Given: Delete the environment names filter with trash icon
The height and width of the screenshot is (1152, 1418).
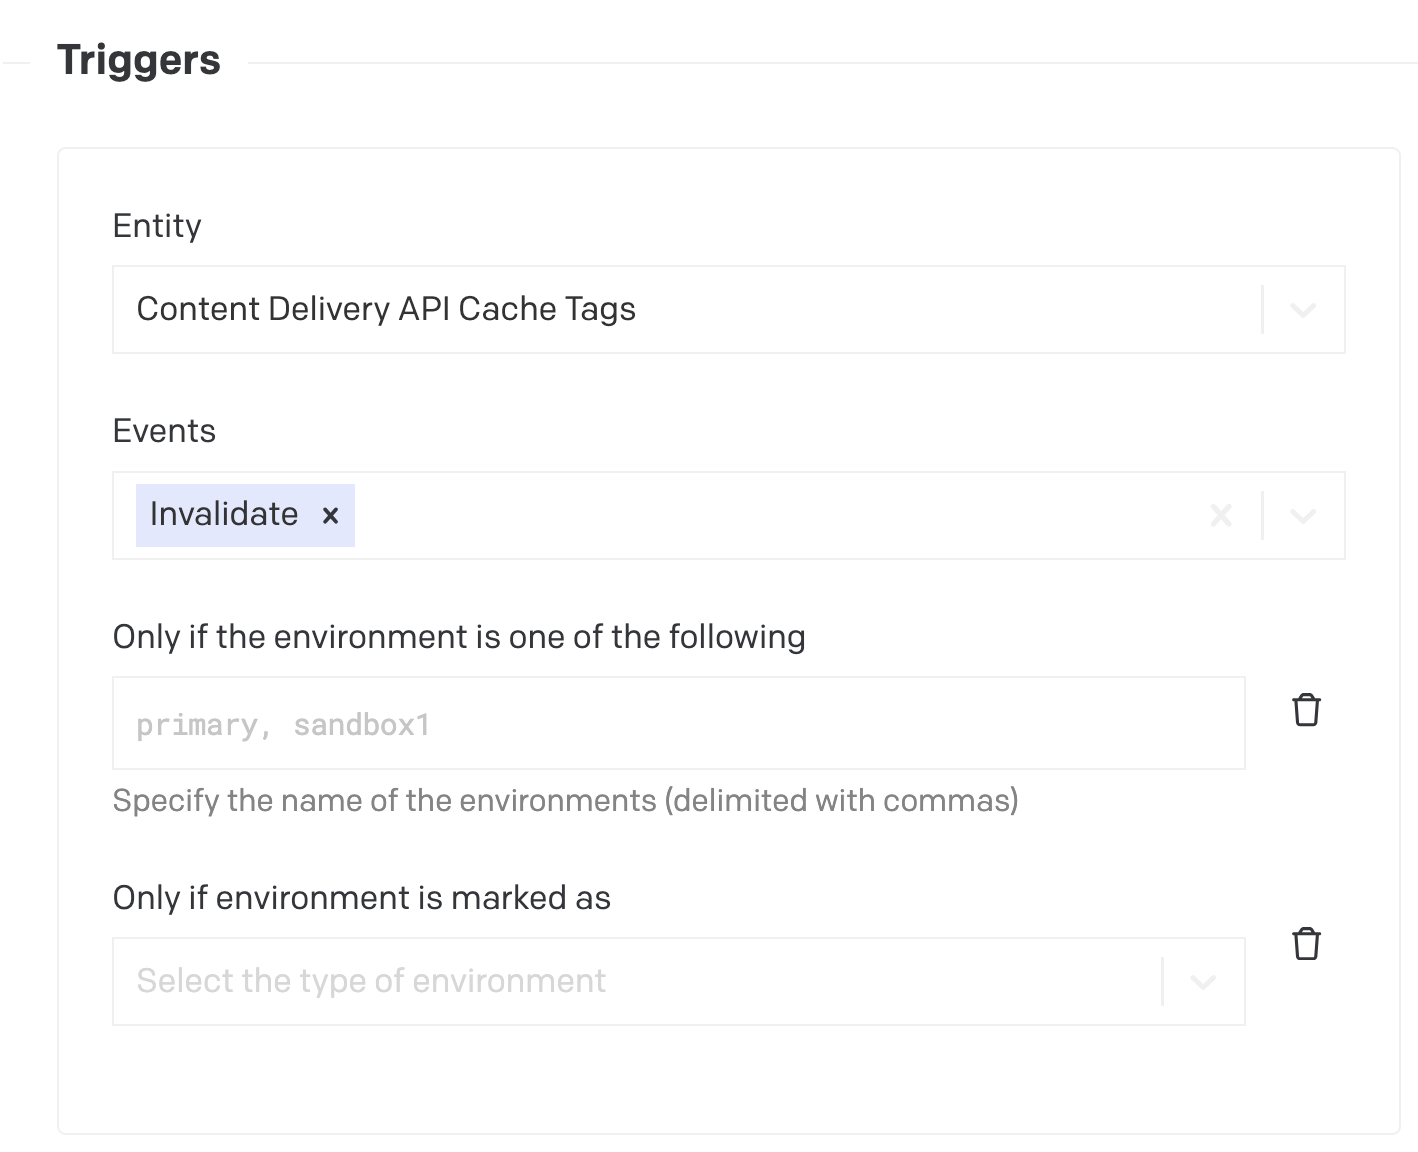Looking at the screenshot, I should pos(1306,710).
